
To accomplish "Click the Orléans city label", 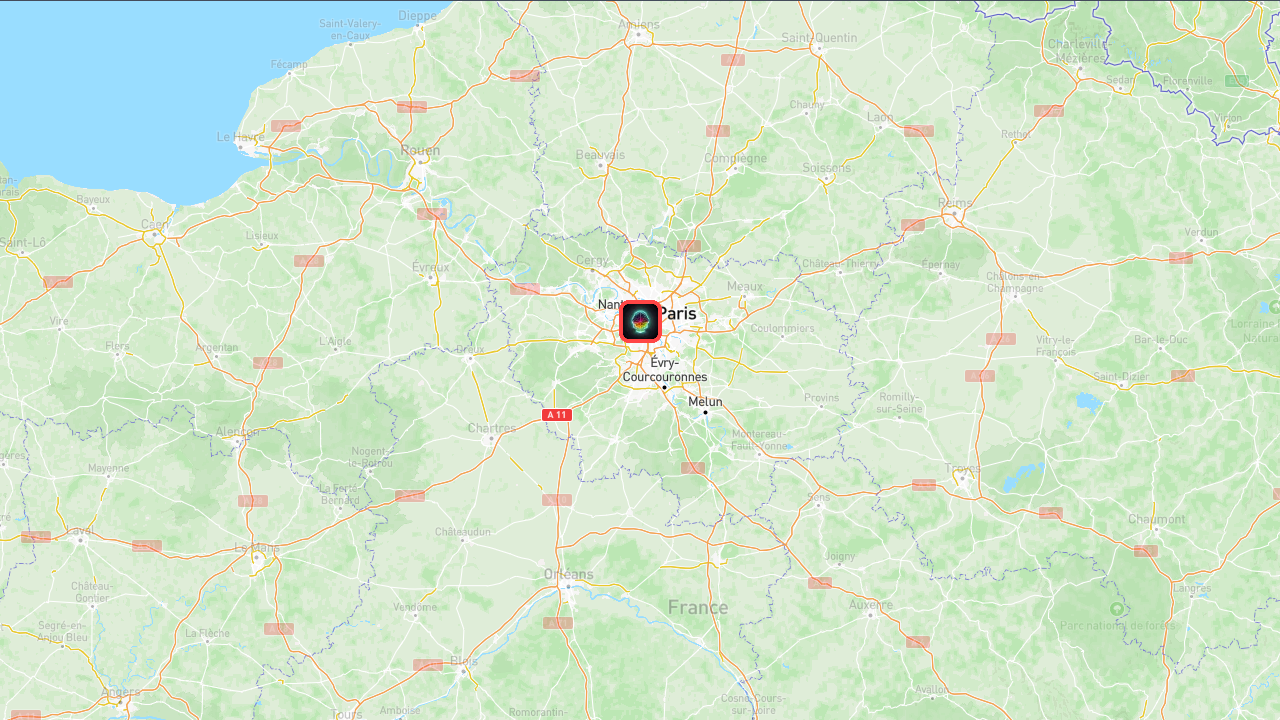I will pos(569,574).
